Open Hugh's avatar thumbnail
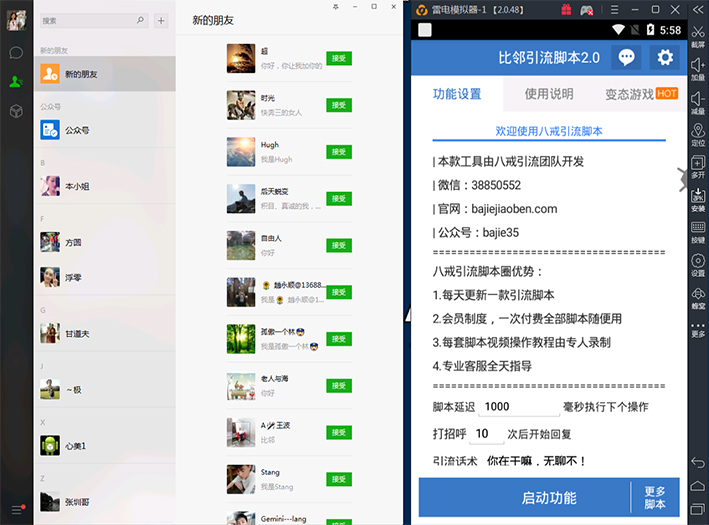 [241, 152]
